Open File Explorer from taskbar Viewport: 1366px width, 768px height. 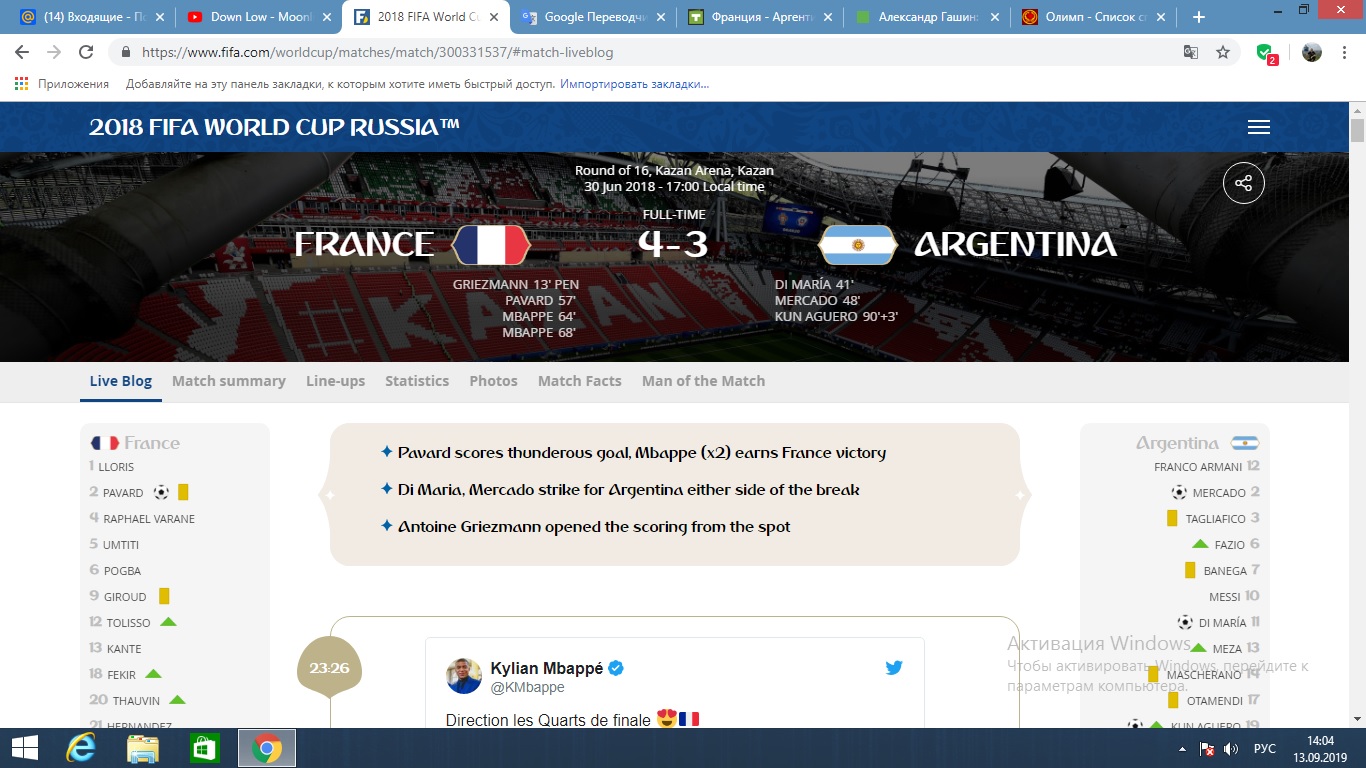point(143,748)
